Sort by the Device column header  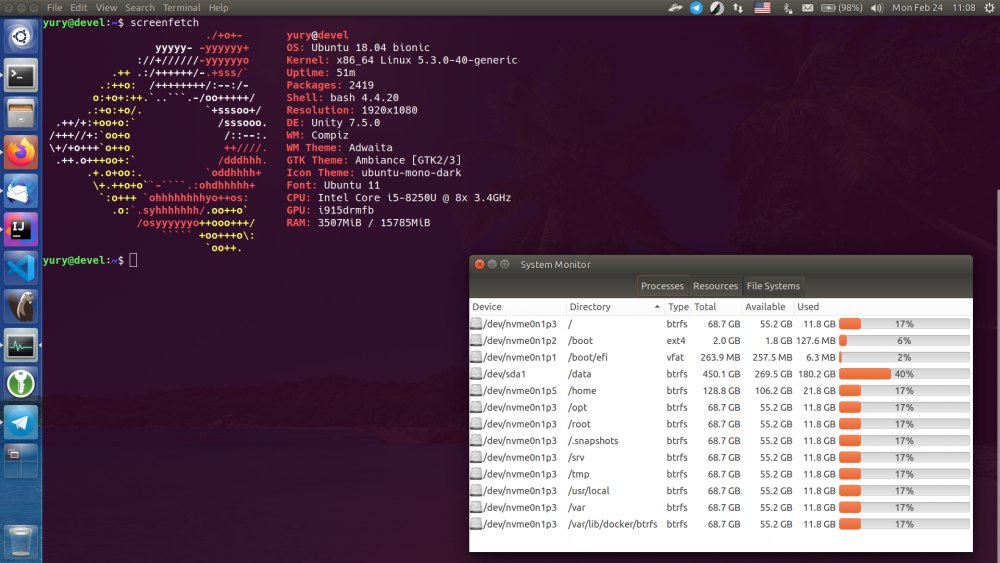click(517, 307)
